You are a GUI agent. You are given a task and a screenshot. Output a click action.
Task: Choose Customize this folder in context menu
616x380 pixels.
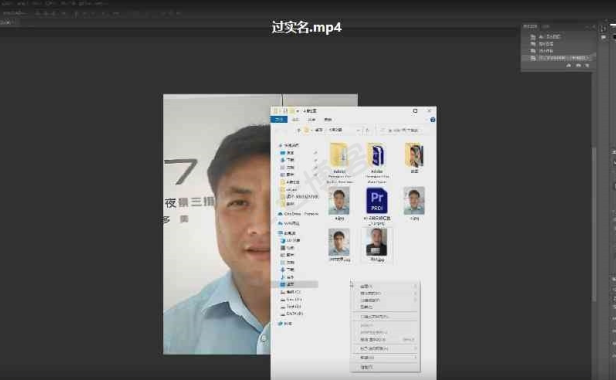385,316
